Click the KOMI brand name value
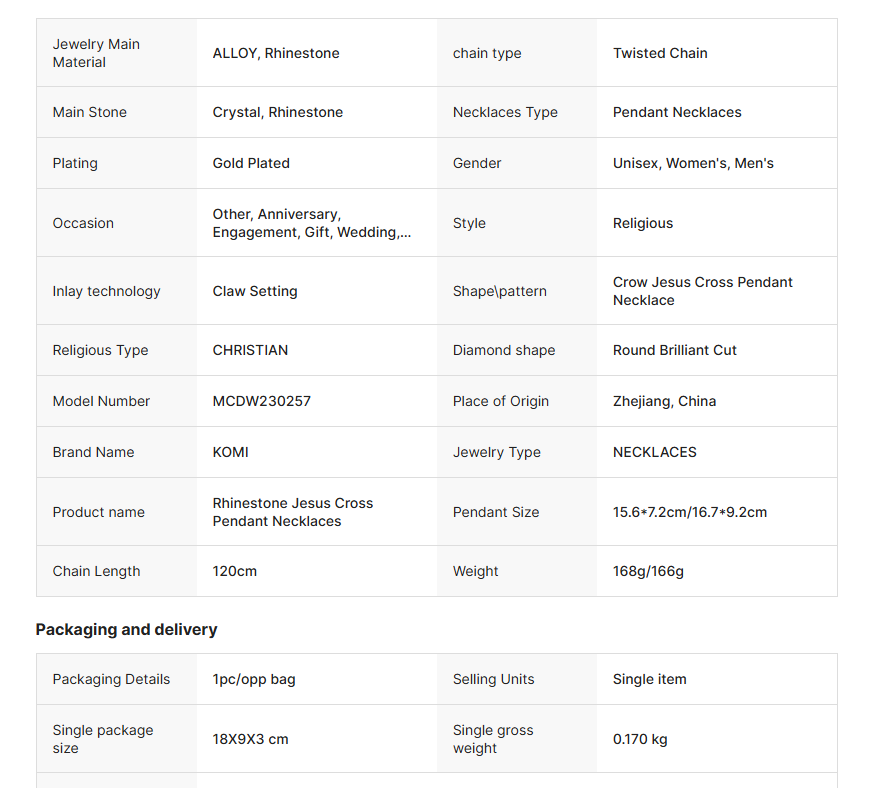 point(231,452)
